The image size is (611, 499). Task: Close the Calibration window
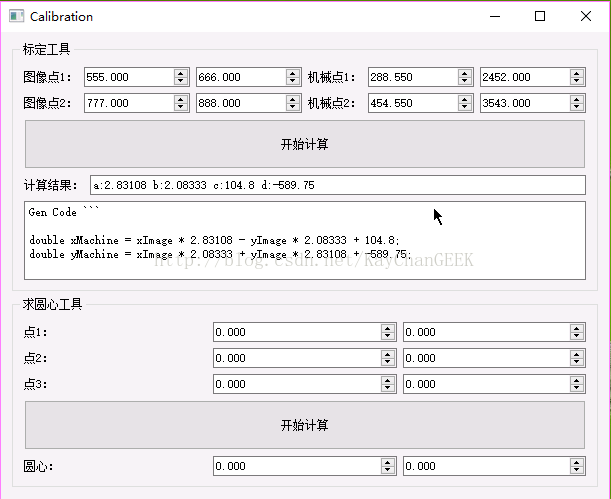click(x=586, y=16)
